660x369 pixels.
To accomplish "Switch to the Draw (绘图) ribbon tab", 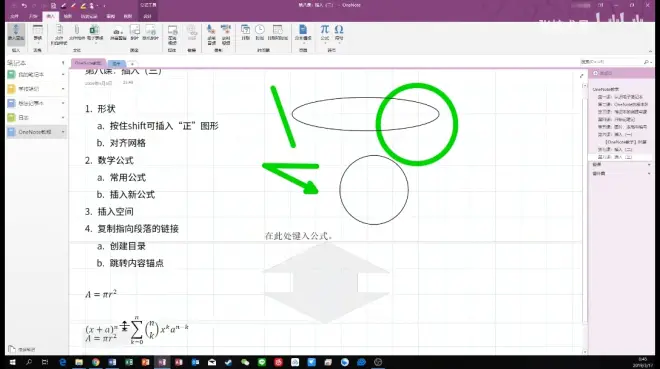I will [x=68, y=16].
